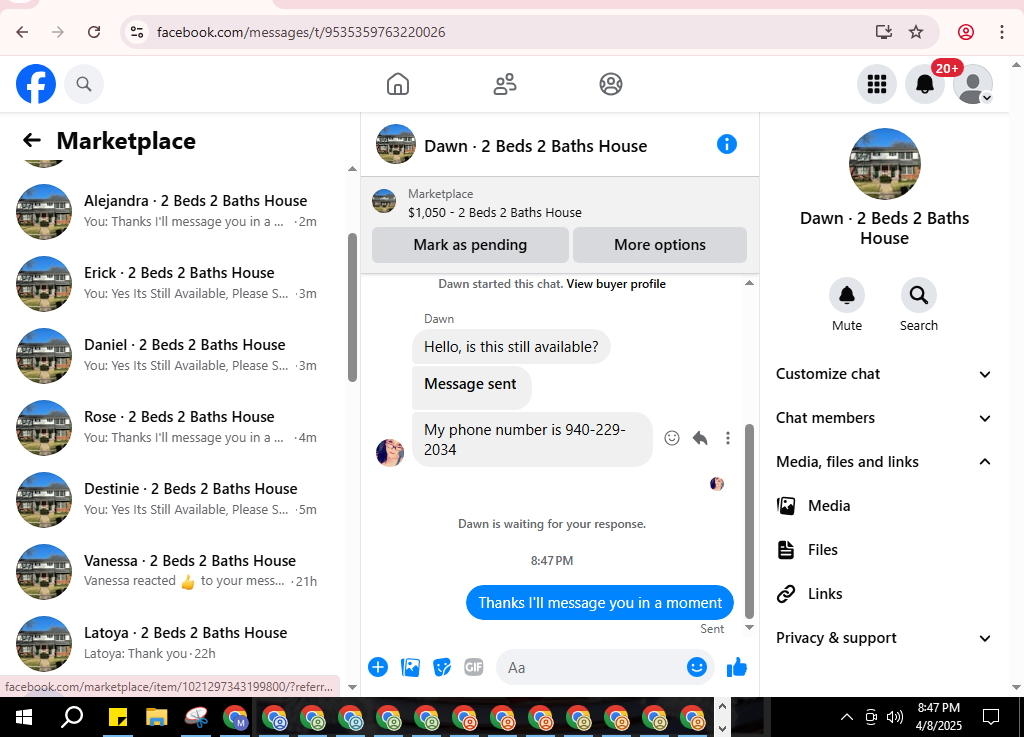Open the notifications bell with 20+ badge
Image resolution: width=1024 pixels, height=737 pixels.
[925, 84]
